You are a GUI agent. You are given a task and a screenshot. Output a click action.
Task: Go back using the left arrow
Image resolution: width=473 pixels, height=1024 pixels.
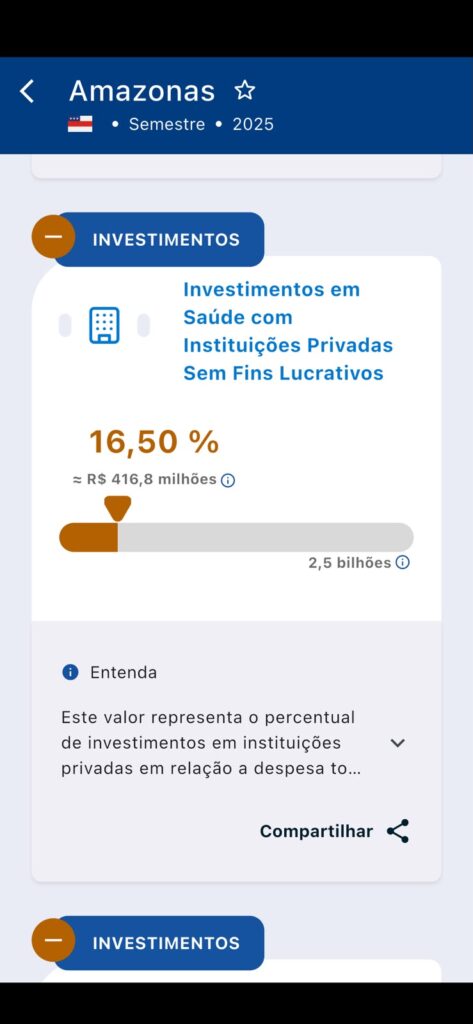pyautogui.click(x=27, y=91)
